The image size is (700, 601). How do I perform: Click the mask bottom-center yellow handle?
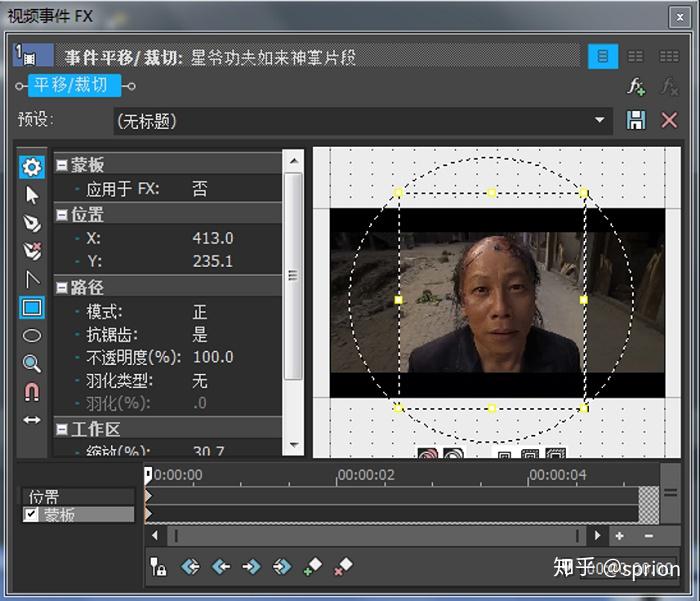tap(492, 408)
